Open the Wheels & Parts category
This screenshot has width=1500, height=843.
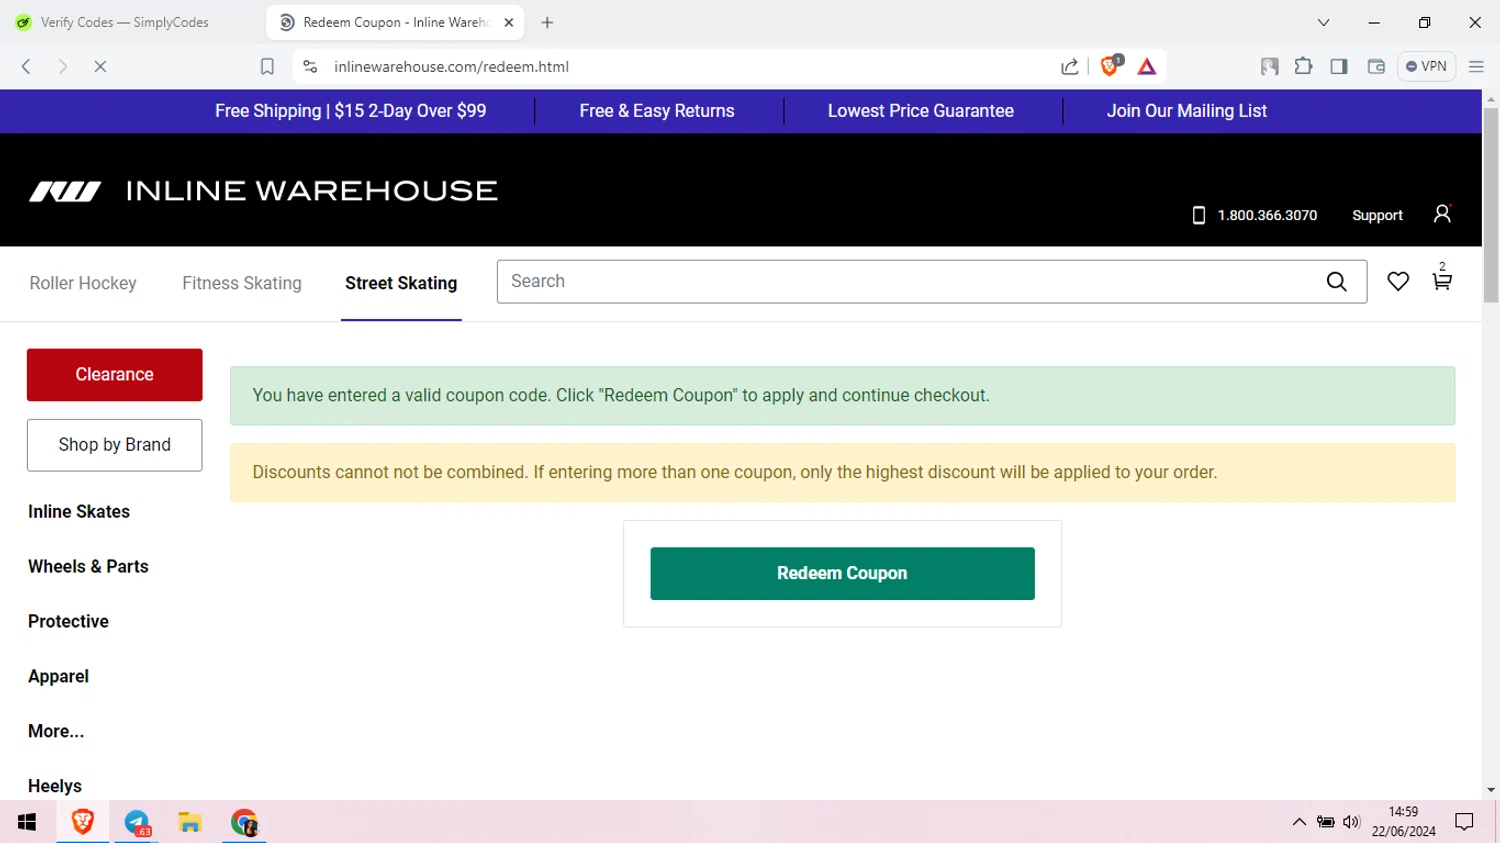(88, 567)
